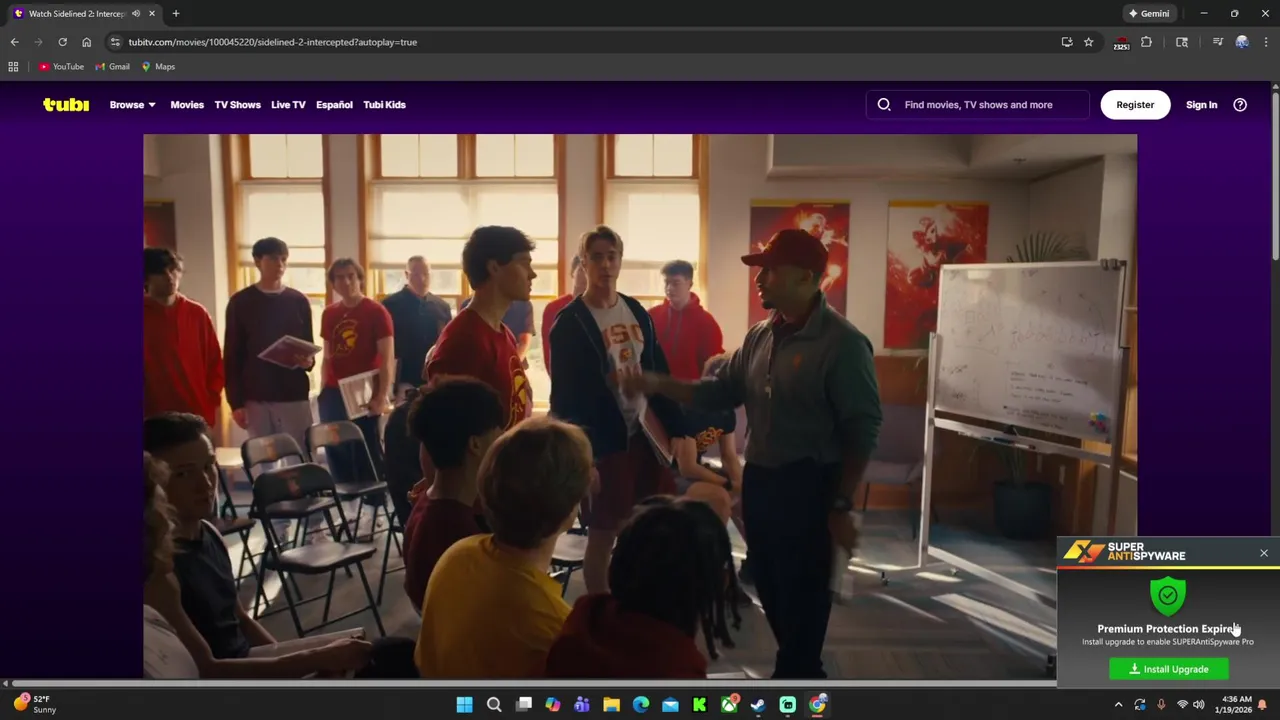Open Chrome three-dot menu
1280x720 pixels.
point(1266,42)
